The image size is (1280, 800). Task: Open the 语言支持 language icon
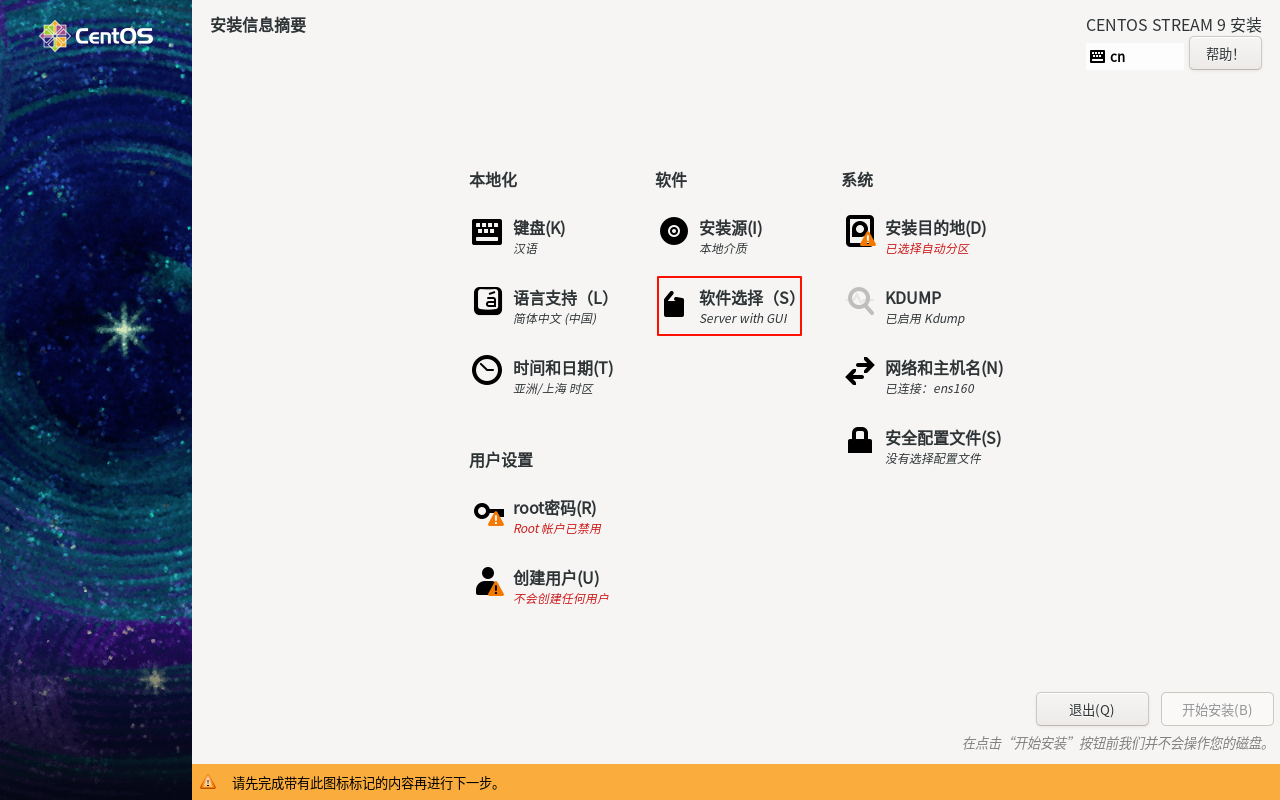(x=487, y=301)
